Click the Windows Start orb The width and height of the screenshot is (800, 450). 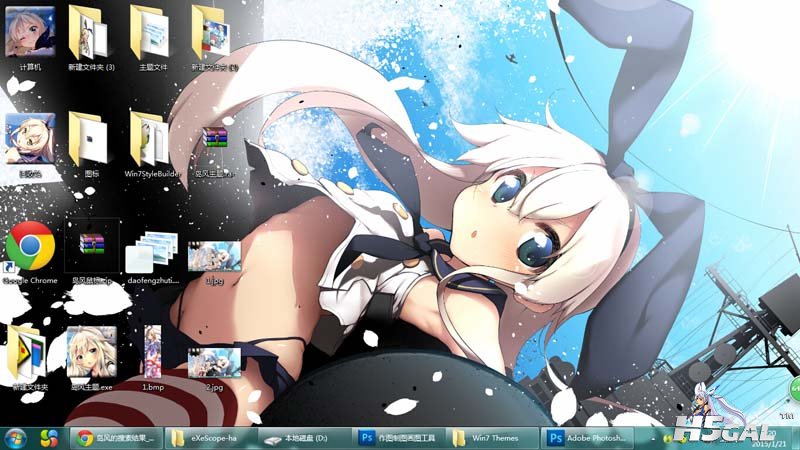coord(16,438)
